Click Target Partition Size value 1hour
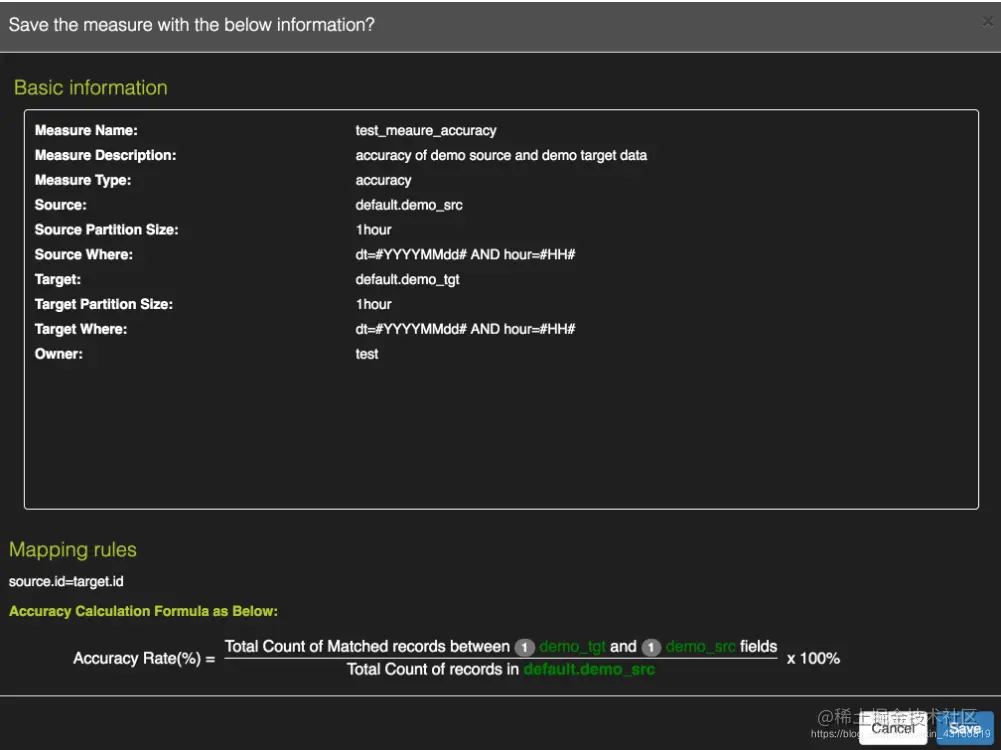This screenshot has width=1001, height=750. [373, 304]
